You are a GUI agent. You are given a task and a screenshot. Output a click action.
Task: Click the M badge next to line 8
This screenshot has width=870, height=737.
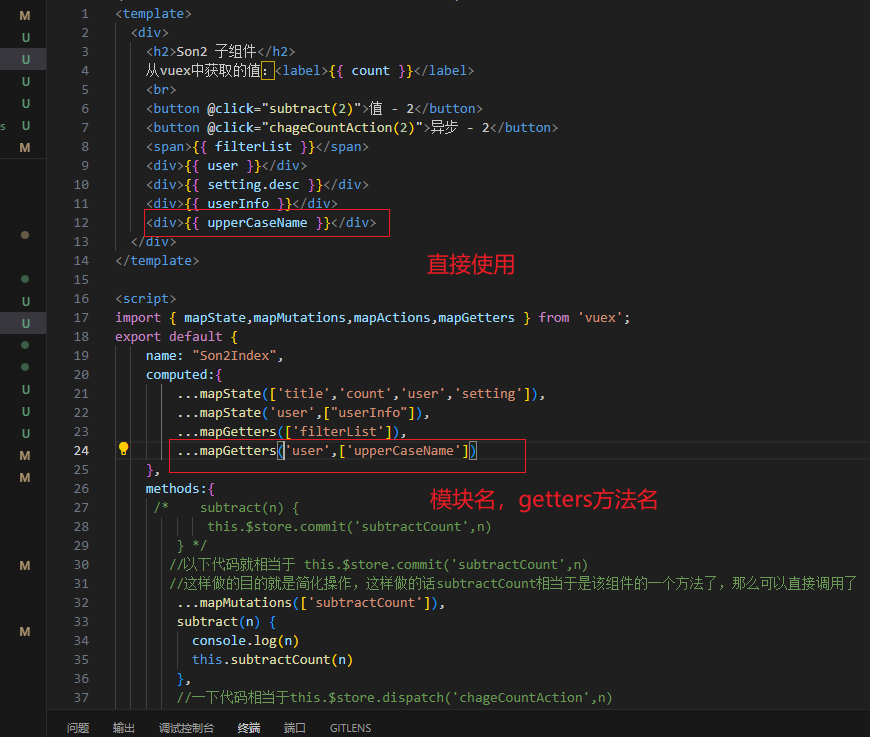coord(26,147)
